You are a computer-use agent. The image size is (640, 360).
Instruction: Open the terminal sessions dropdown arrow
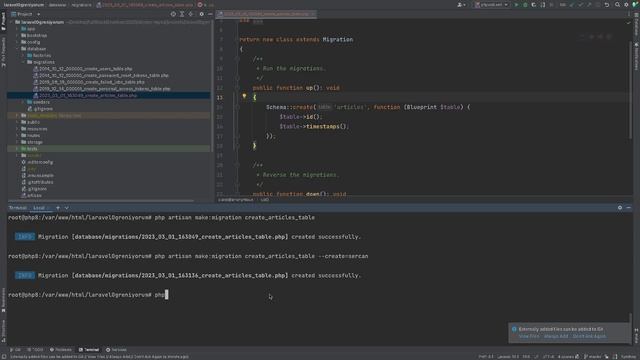67,208
